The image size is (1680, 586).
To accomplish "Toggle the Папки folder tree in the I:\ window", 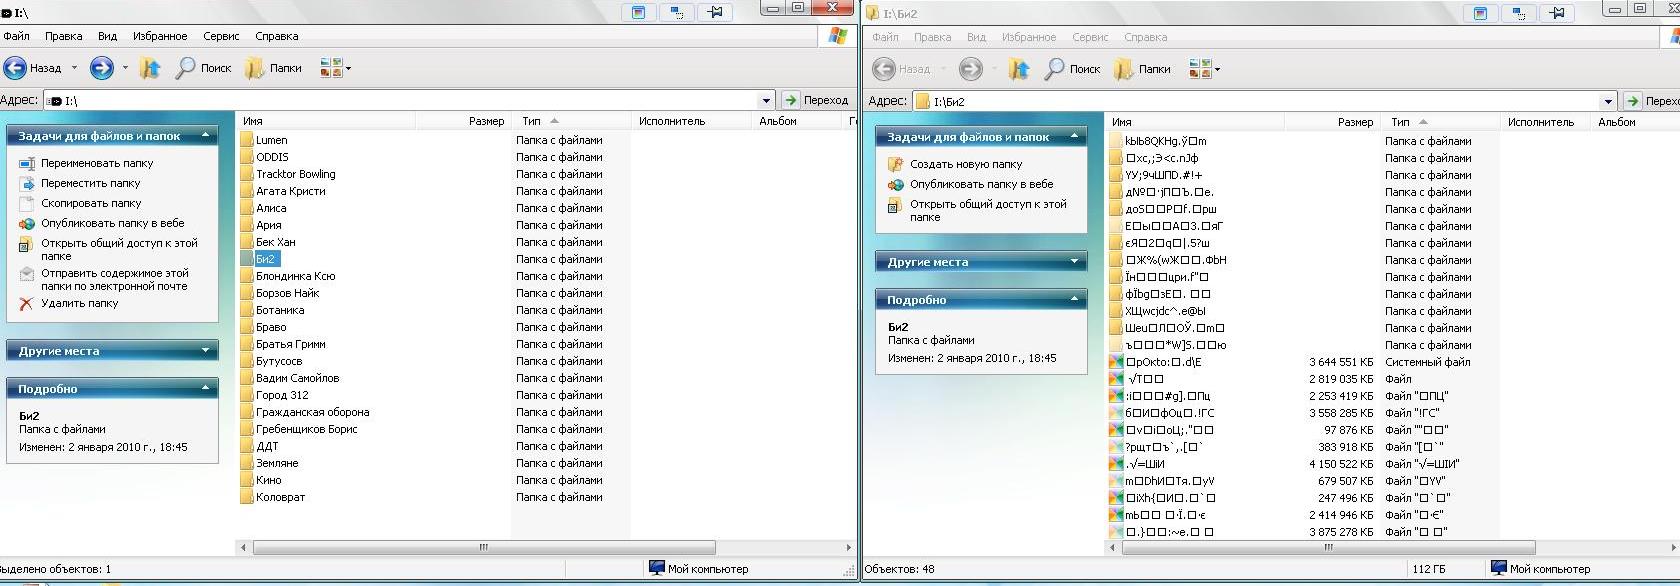I will [x=273, y=68].
